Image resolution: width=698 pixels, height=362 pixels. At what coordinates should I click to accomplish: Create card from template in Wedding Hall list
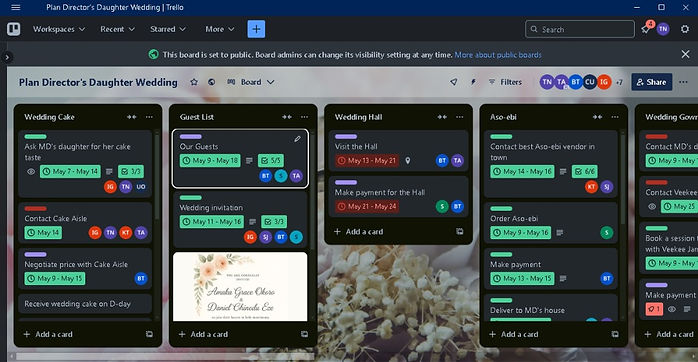coord(459,232)
